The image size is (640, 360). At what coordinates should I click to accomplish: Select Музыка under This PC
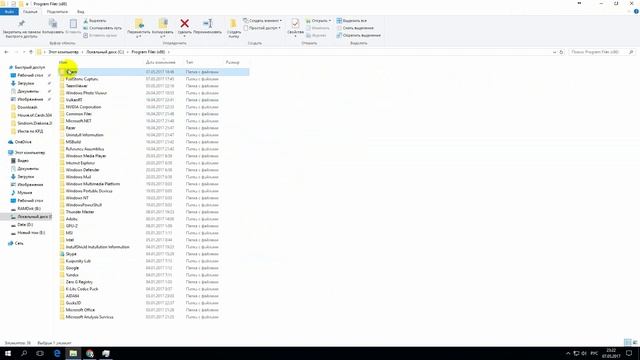pos(24,192)
